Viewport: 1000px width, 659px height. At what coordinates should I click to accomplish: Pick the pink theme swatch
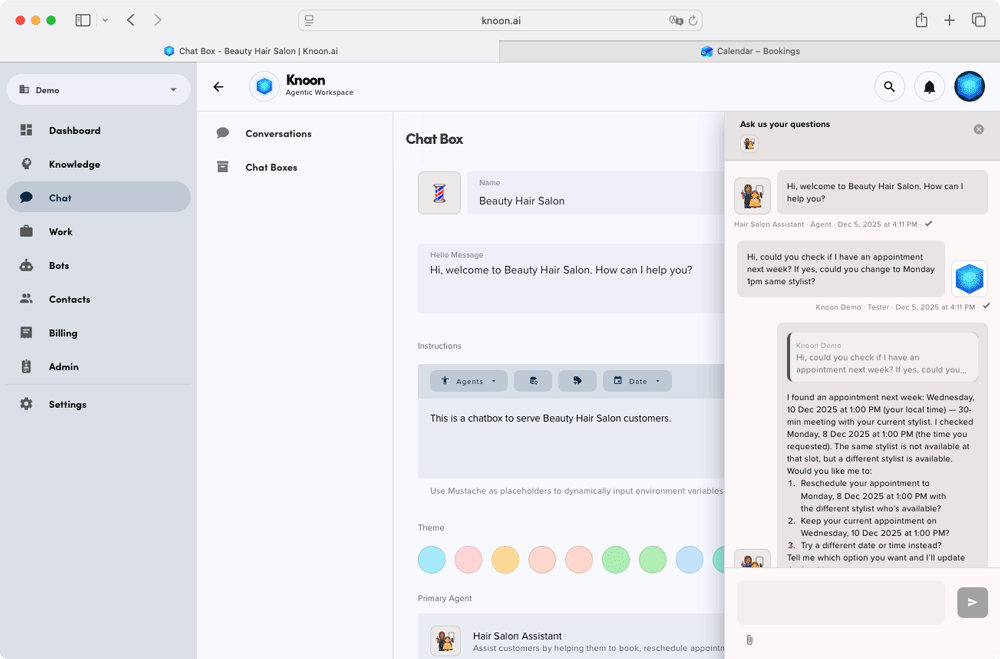(468, 559)
